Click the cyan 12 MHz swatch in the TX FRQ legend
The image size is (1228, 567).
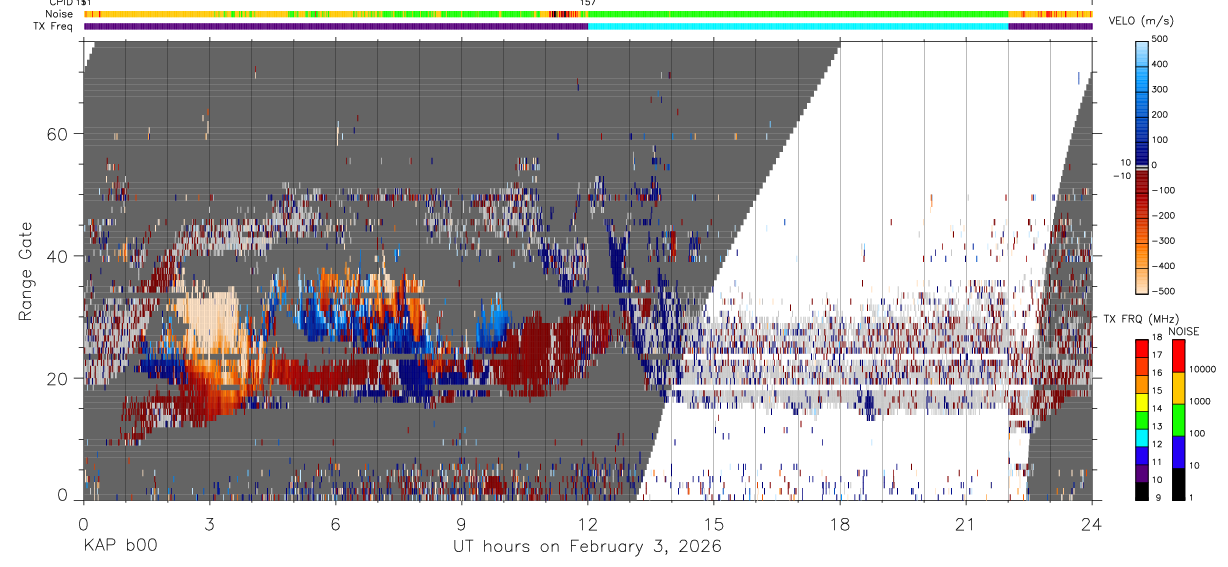[1141, 437]
